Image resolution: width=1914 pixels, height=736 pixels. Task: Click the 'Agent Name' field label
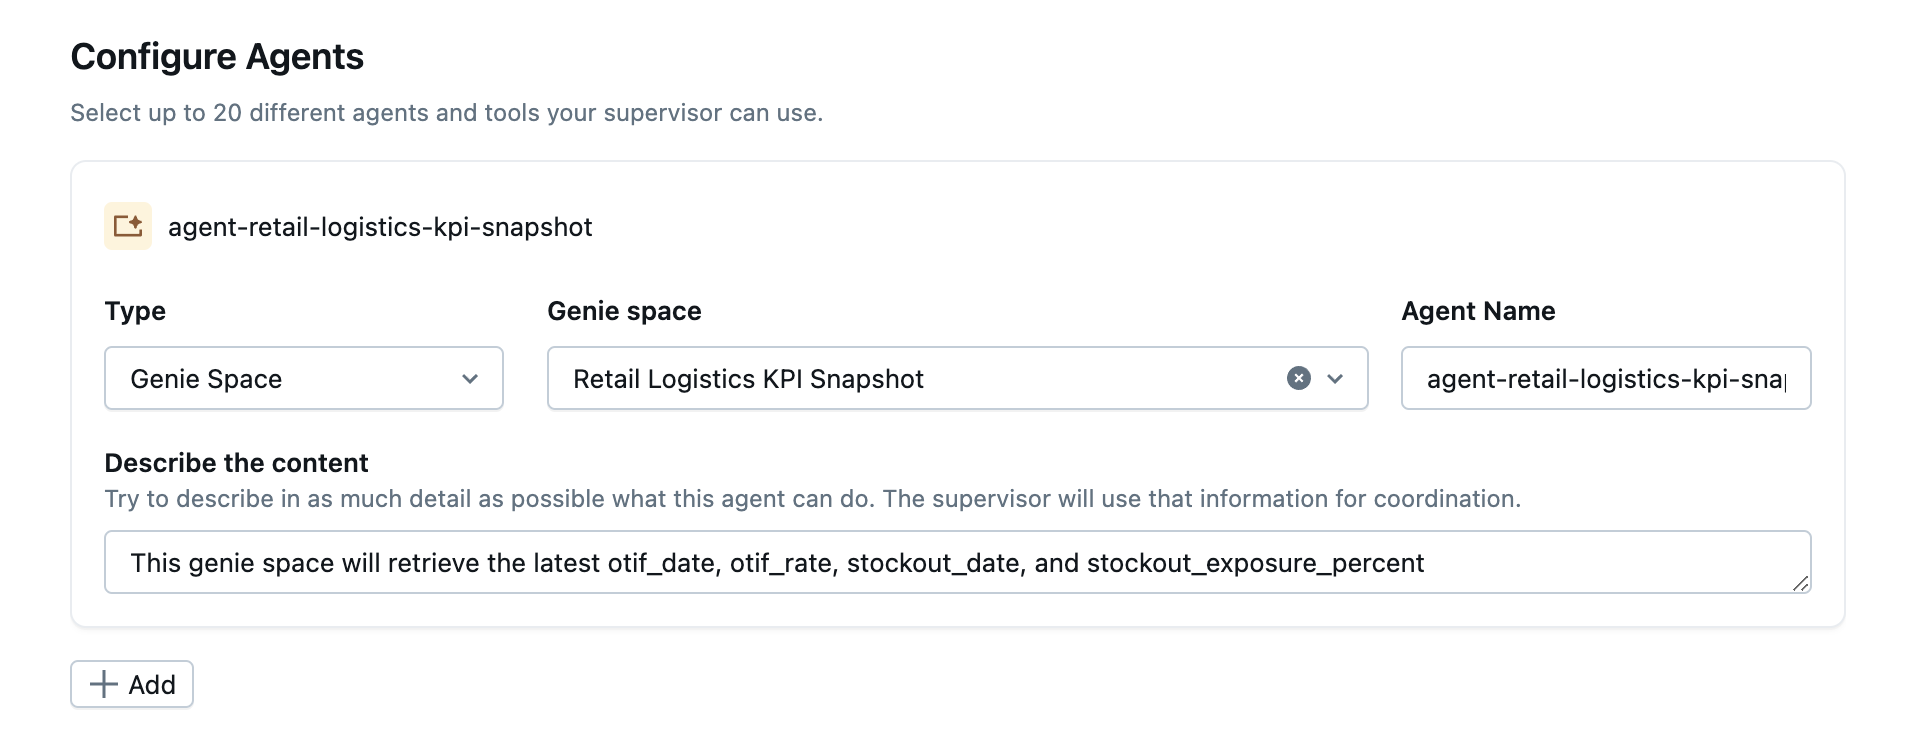pyautogui.click(x=1478, y=311)
